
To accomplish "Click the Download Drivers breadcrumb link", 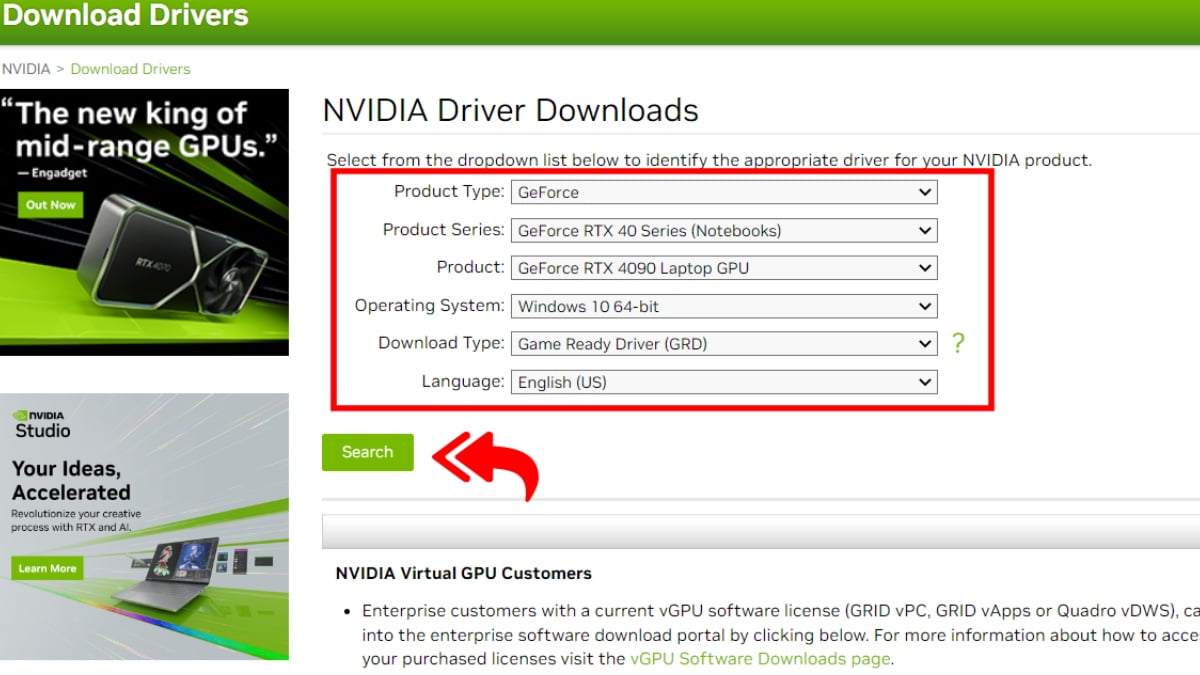I will [x=130, y=68].
